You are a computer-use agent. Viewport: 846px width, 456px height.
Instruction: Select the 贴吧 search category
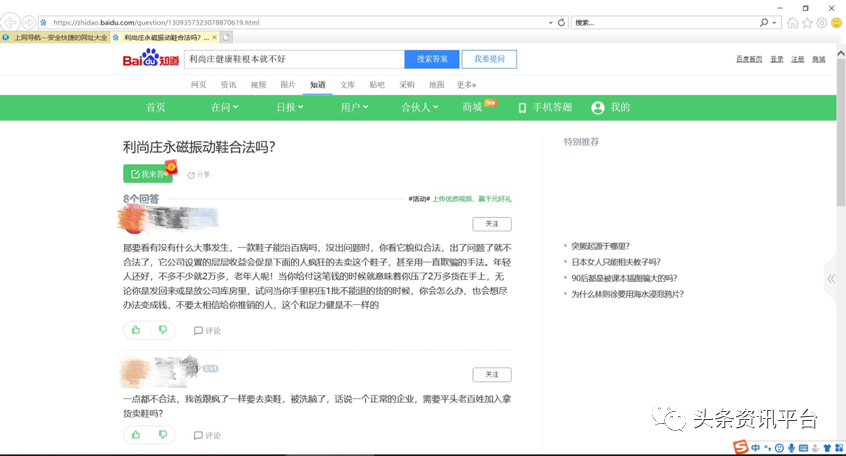click(377, 85)
